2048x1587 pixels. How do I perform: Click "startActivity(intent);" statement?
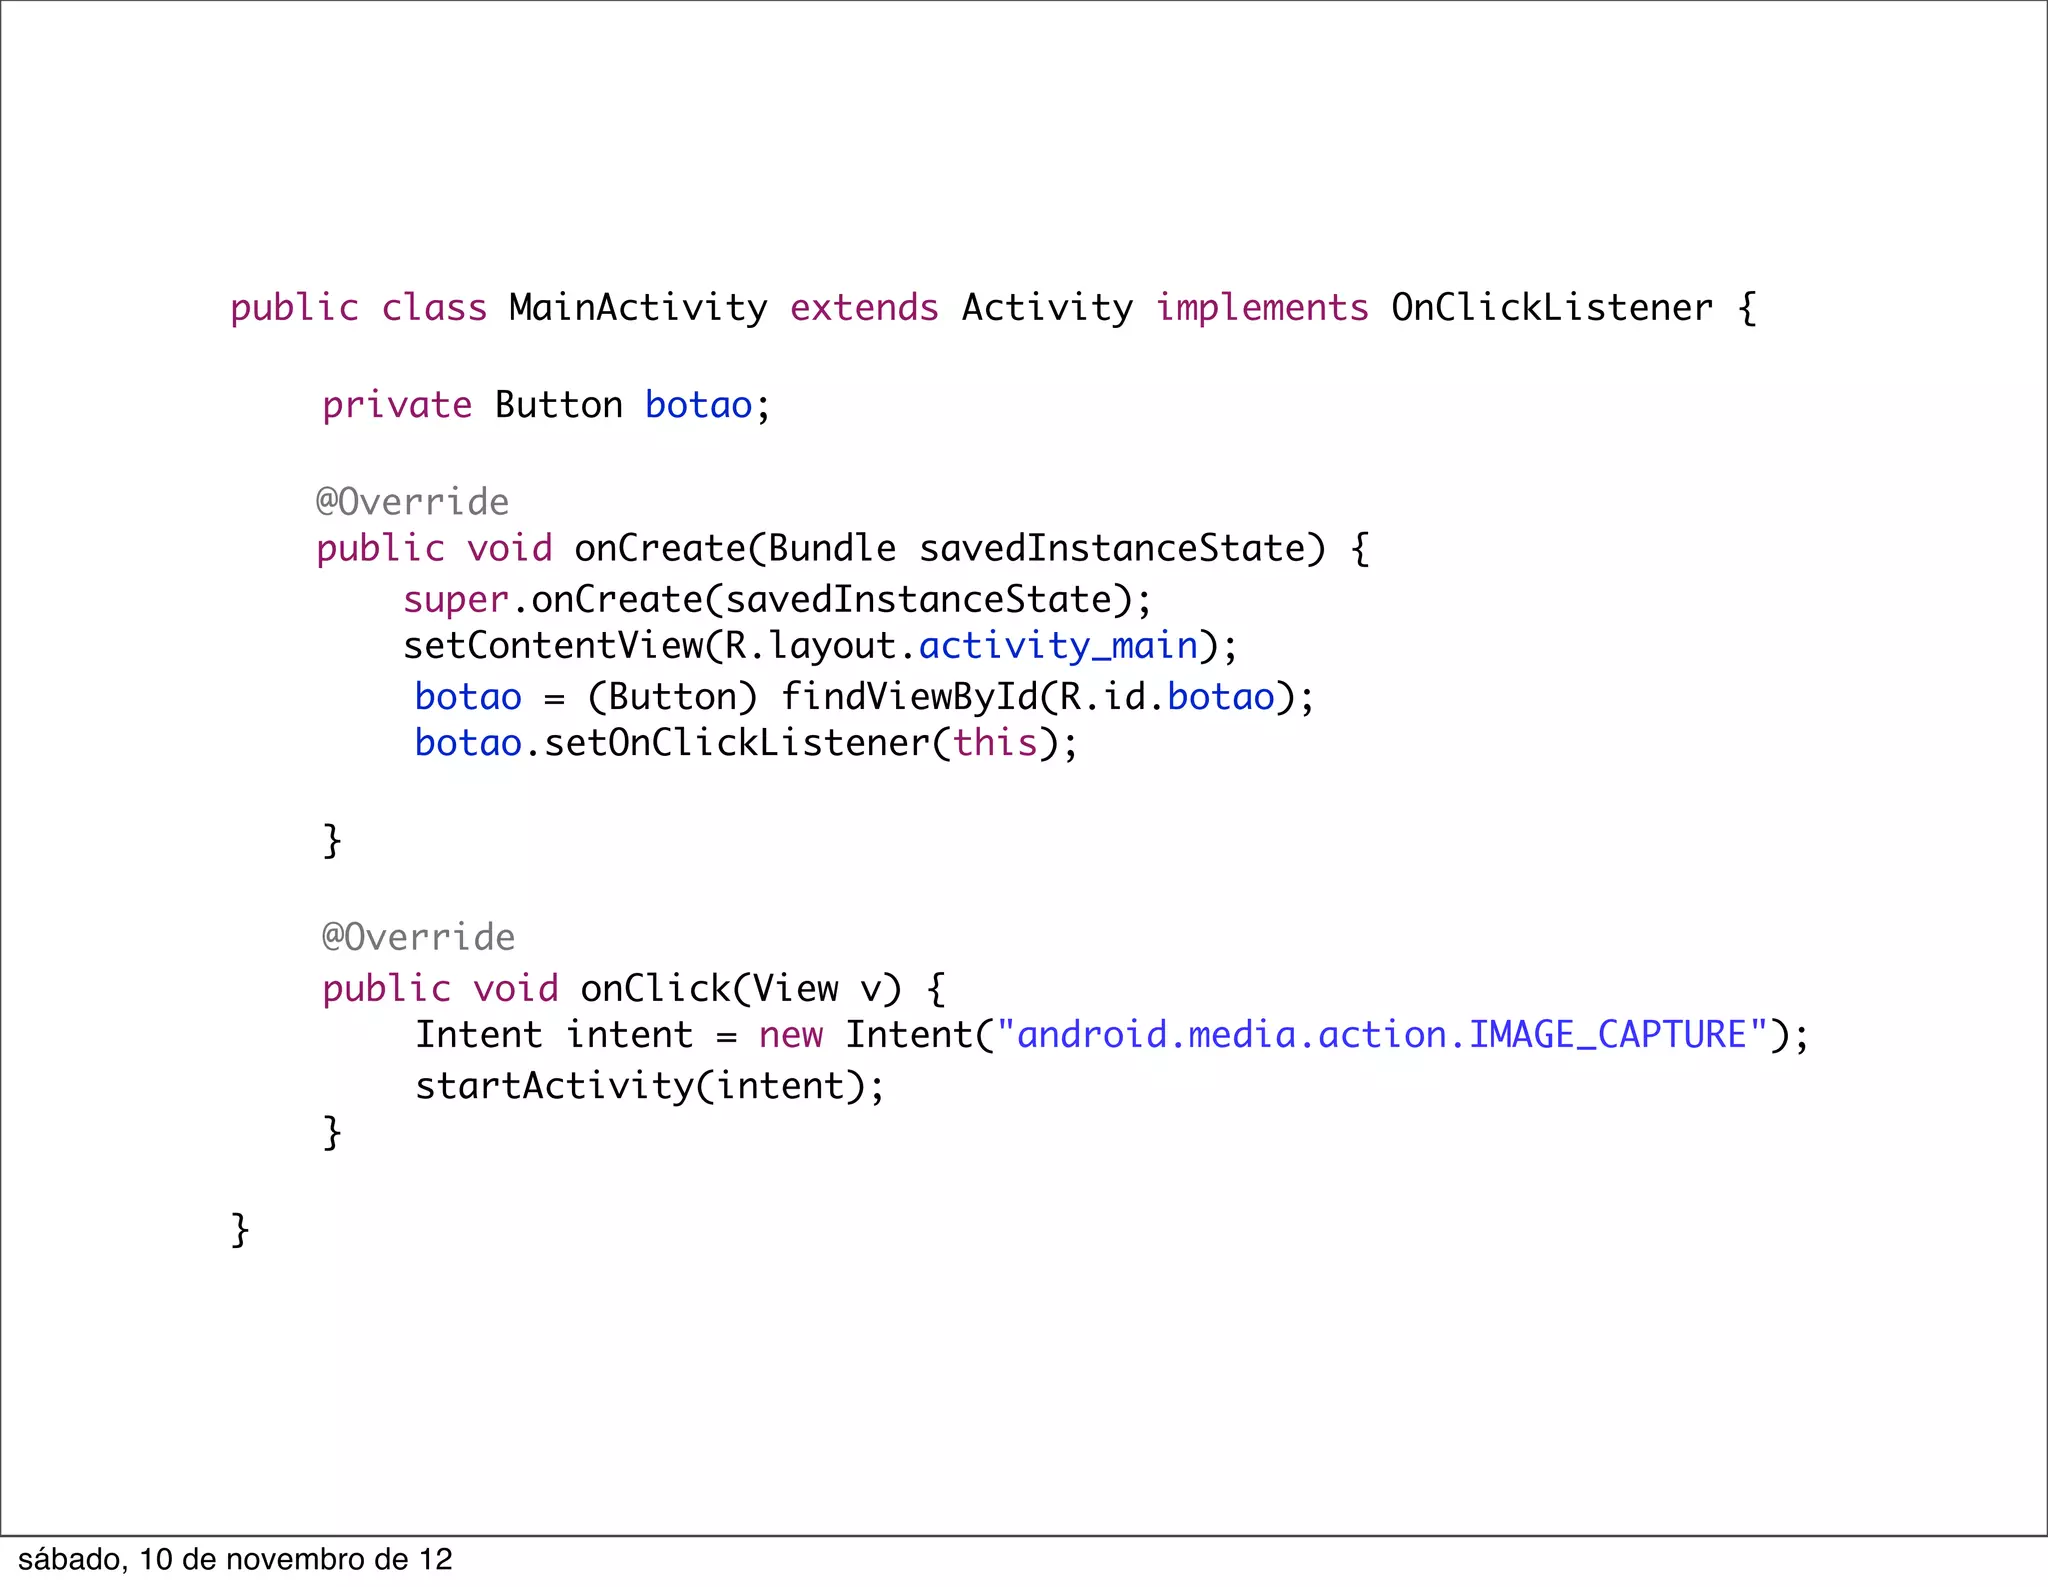click(651, 1086)
